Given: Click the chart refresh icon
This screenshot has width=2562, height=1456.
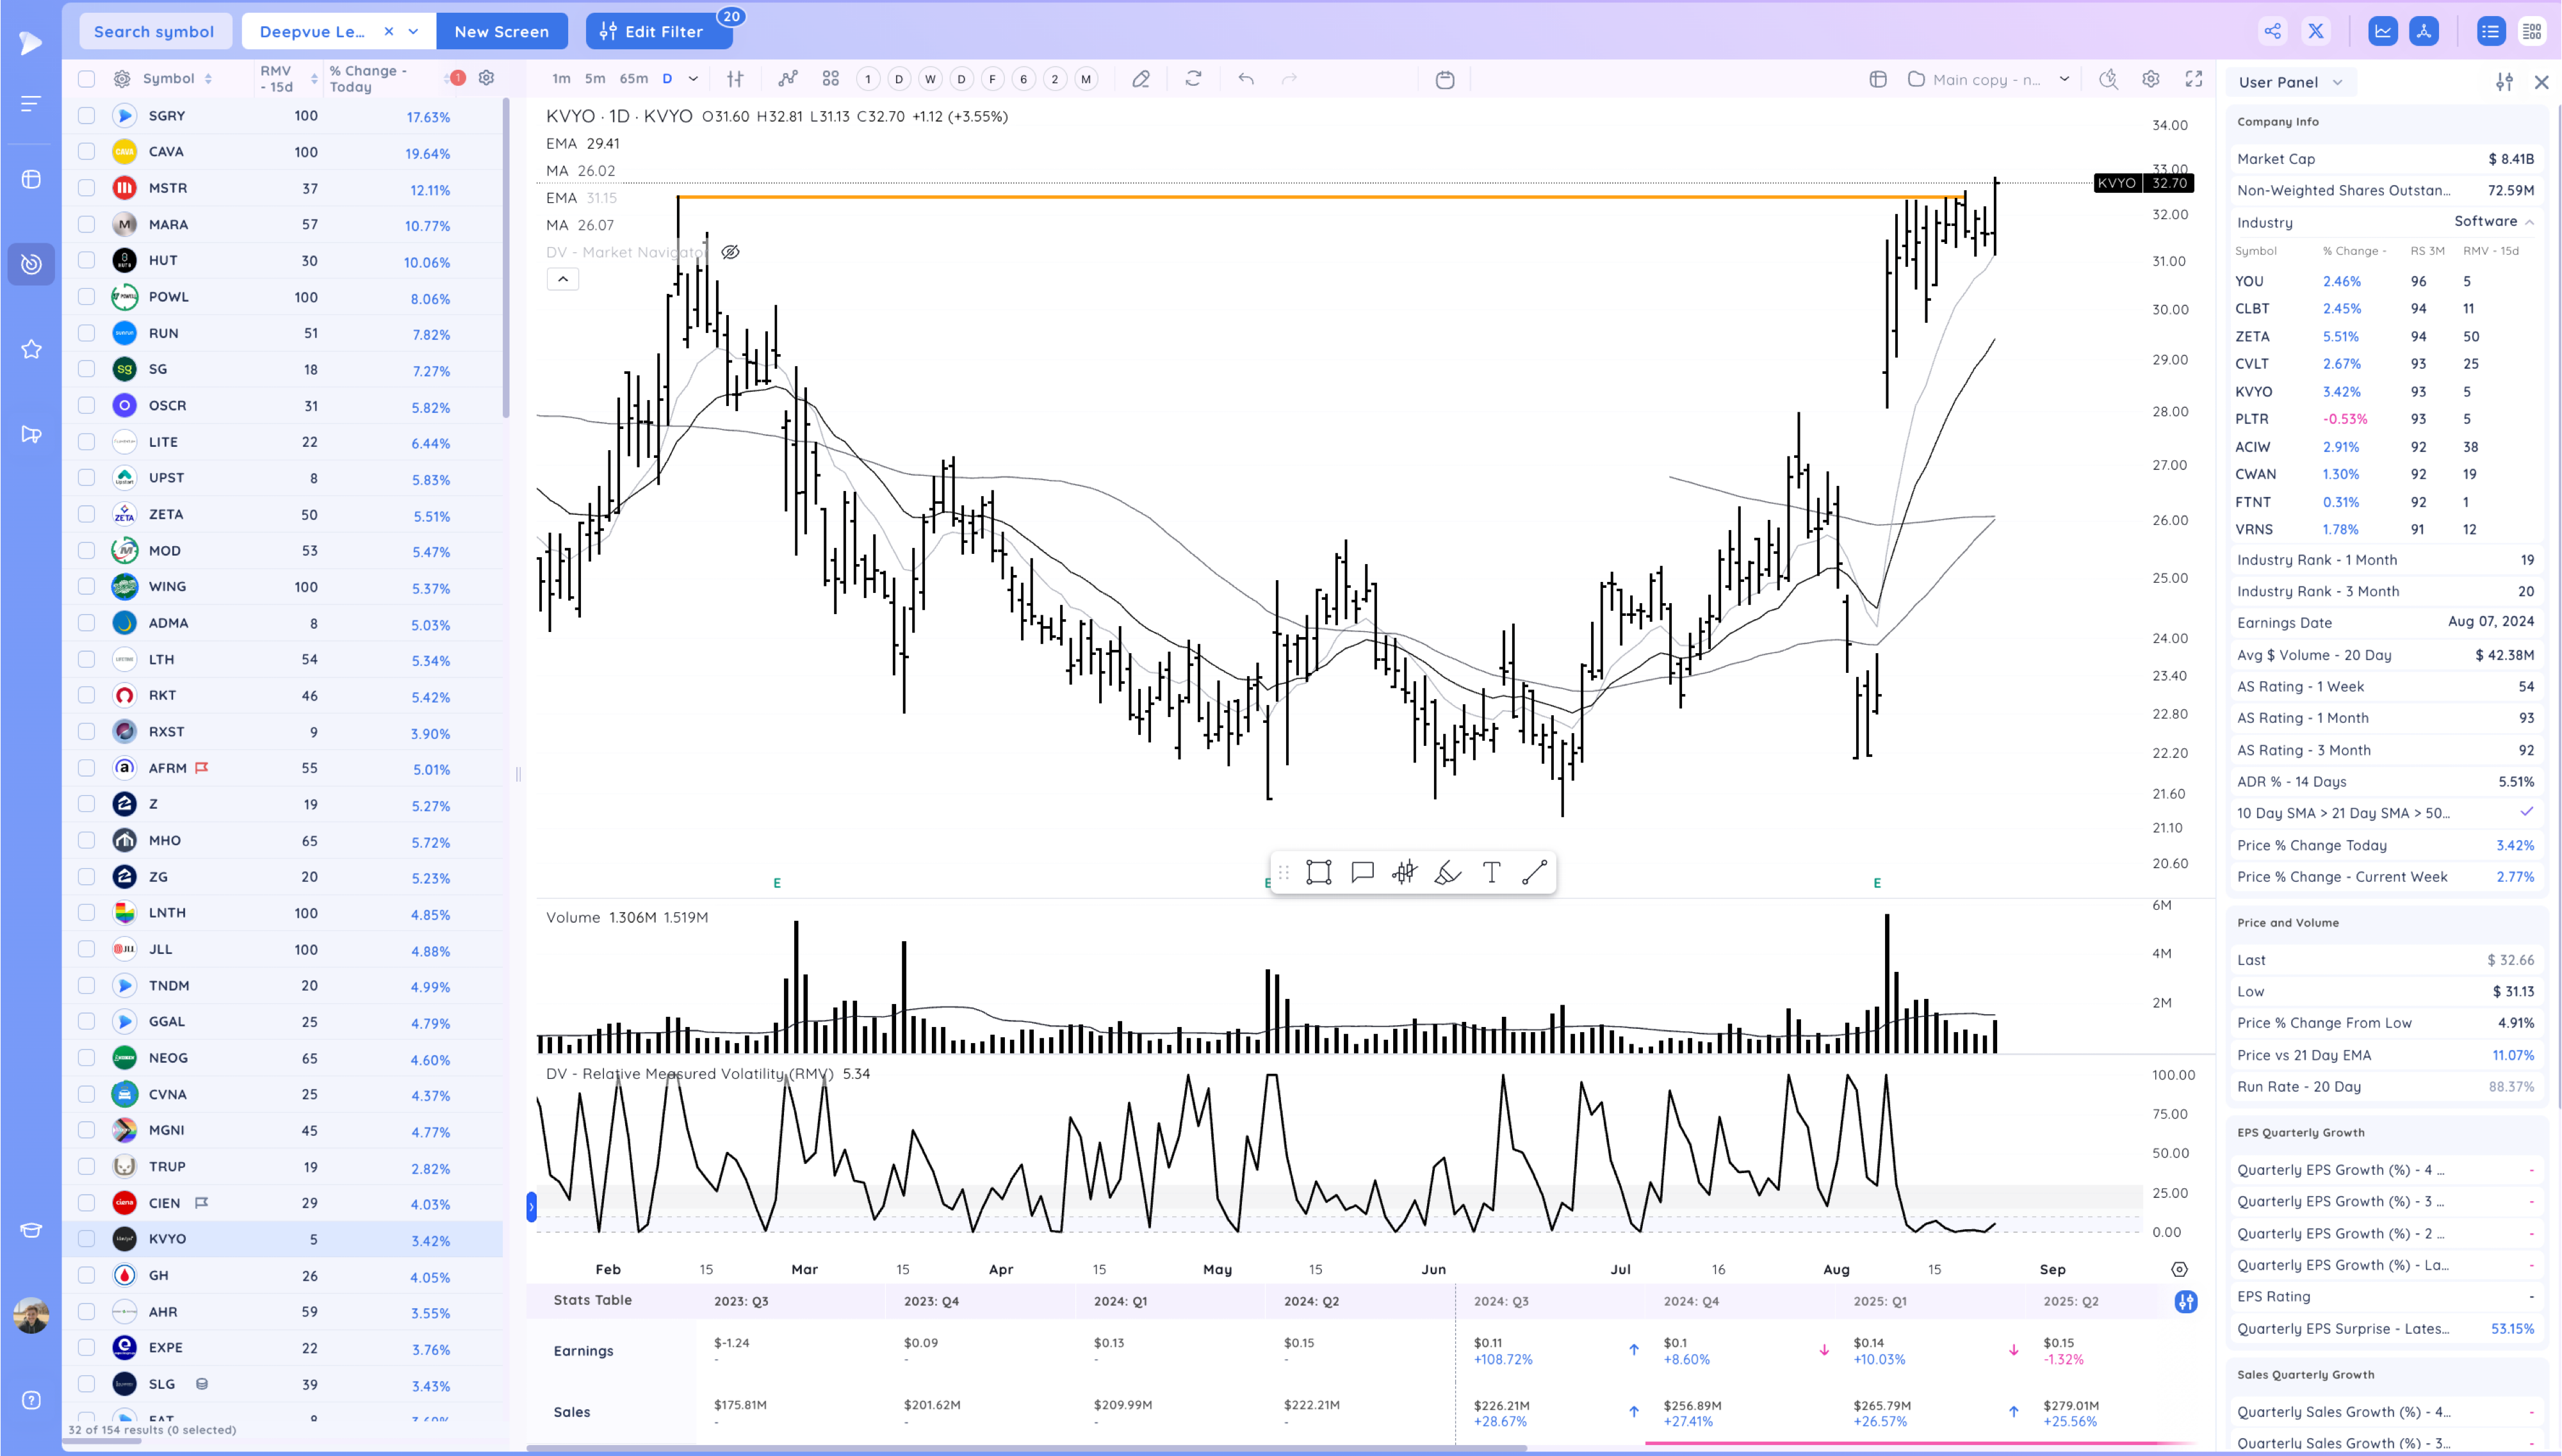Looking at the screenshot, I should pyautogui.click(x=1193, y=79).
